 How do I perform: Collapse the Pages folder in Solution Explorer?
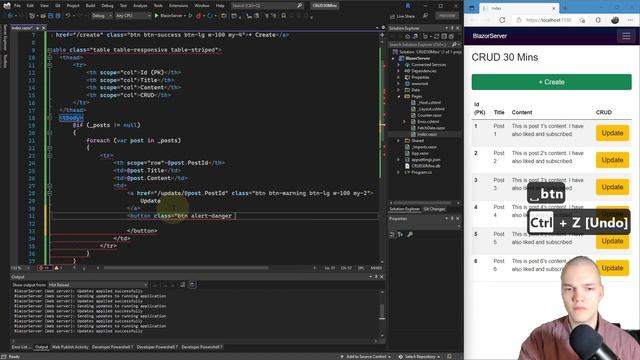399,96
